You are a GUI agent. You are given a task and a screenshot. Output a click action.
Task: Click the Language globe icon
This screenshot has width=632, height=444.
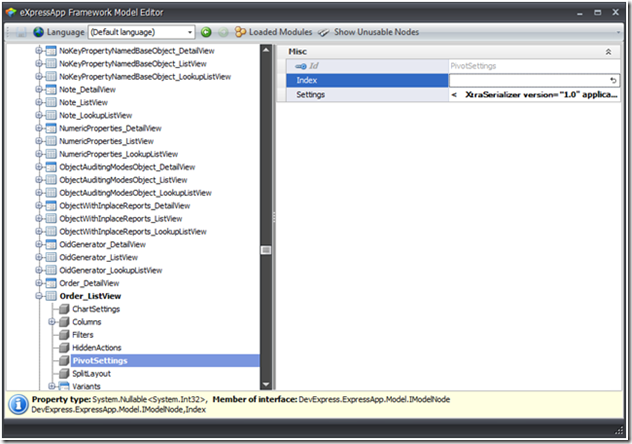(39, 32)
